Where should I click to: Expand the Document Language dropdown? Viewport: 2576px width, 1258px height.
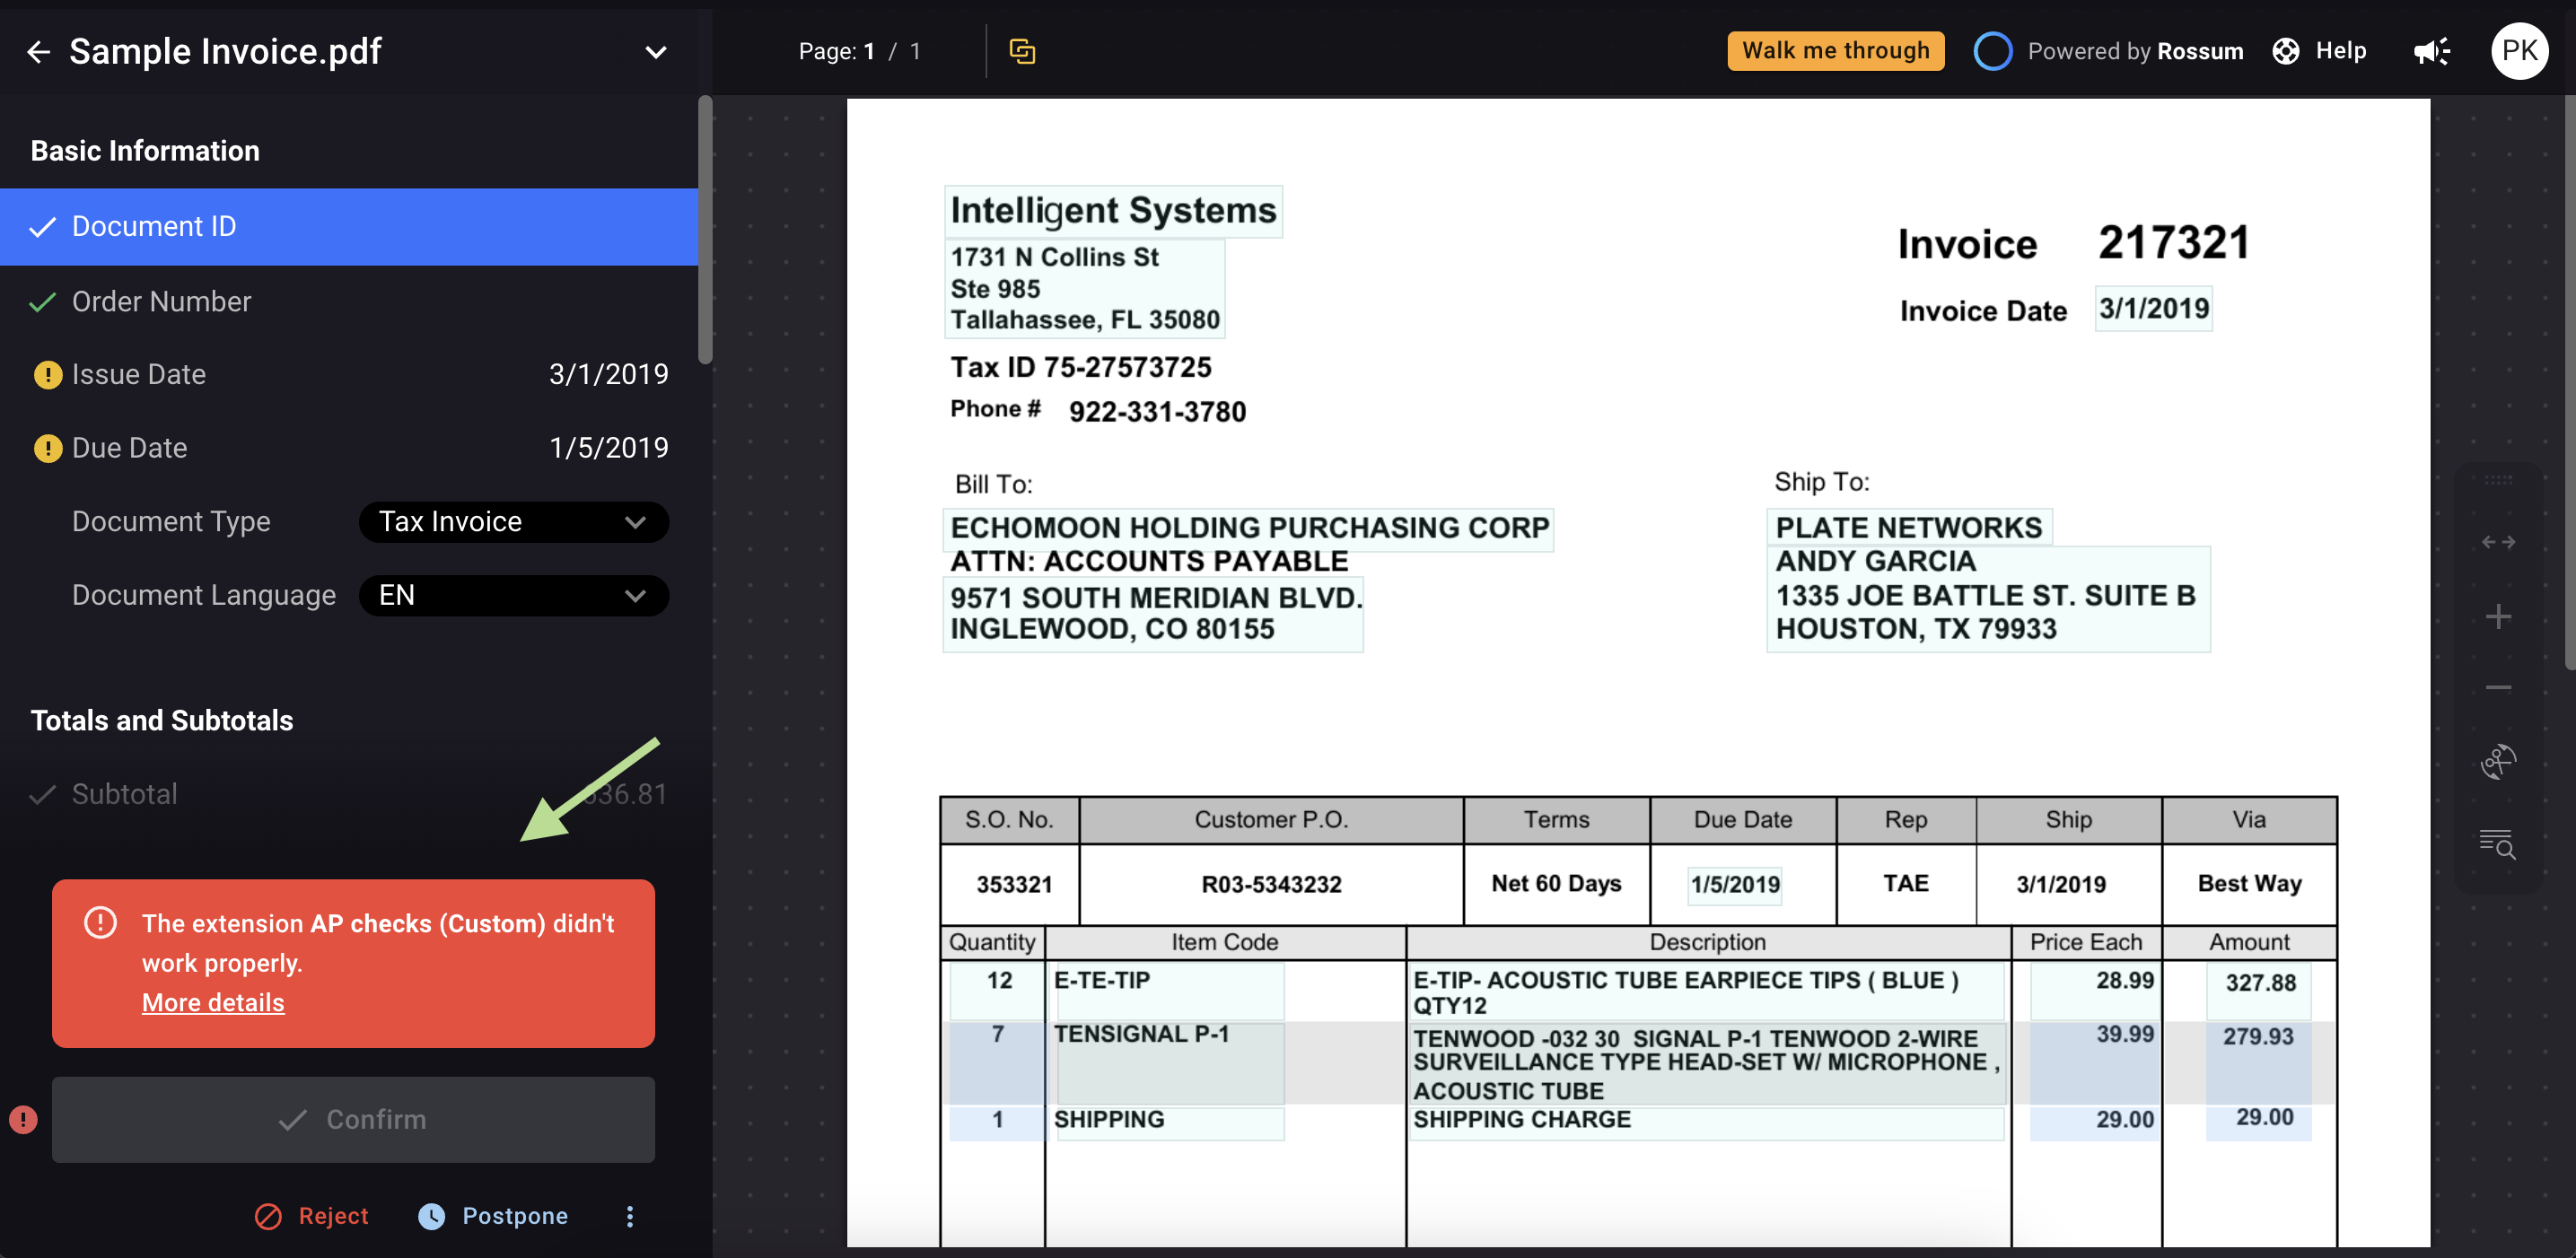pos(513,596)
